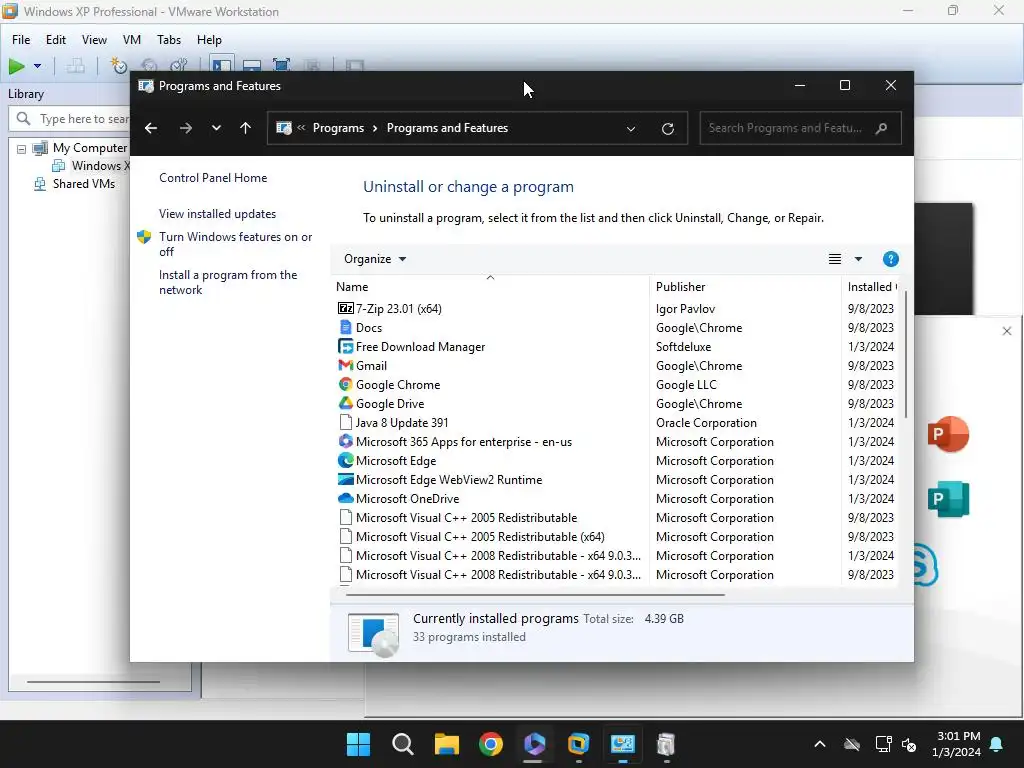
Task: Click Programs in the breadcrumb path
Action: pos(338,128)
